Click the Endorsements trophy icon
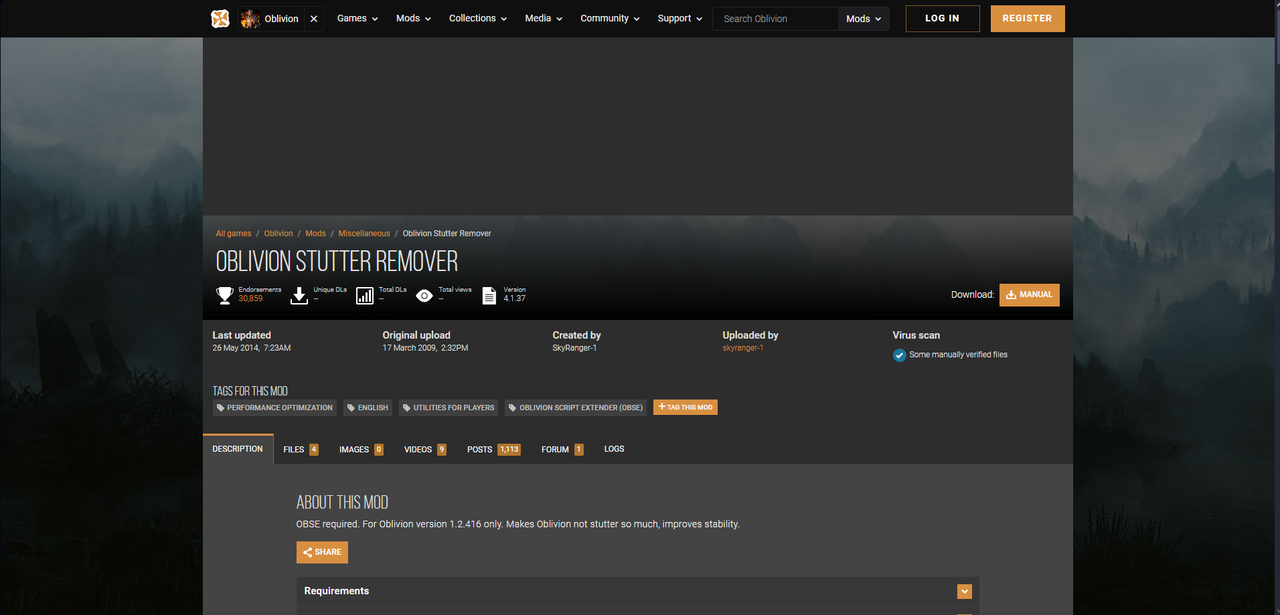Viewport: 1280px width, 615px height. pos(225,295)
